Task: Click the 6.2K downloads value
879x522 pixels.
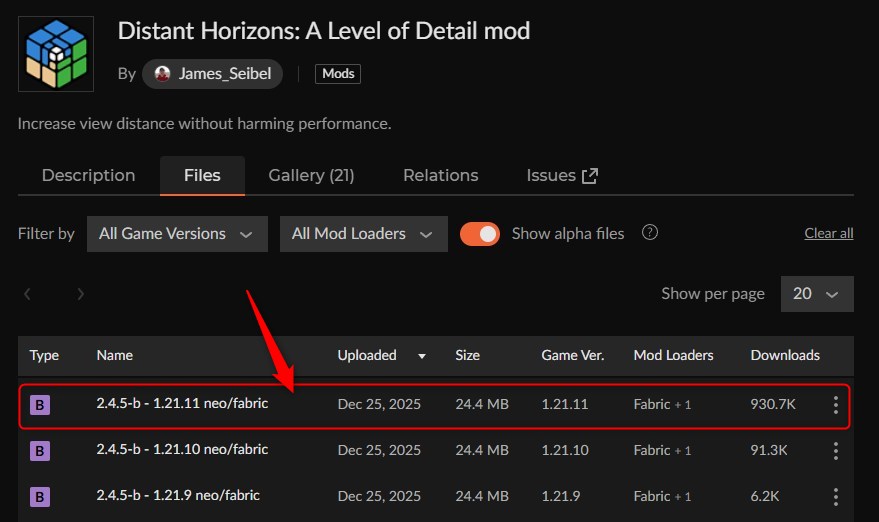Action: 765,497
